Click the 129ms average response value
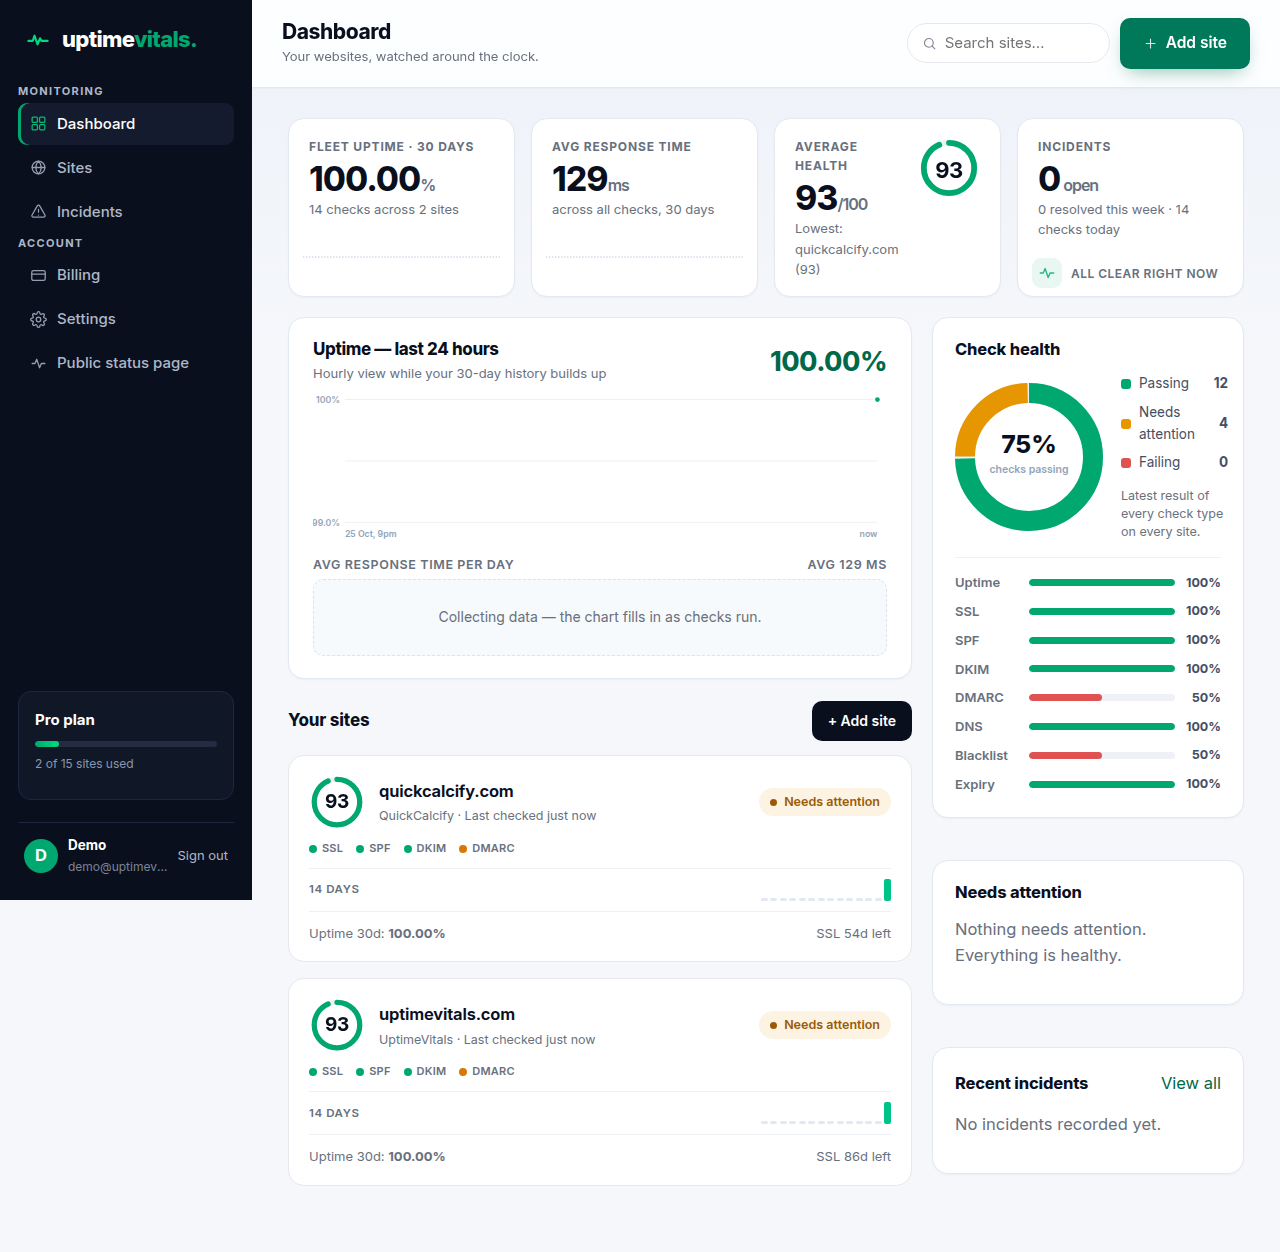 [x=590, y=179]
